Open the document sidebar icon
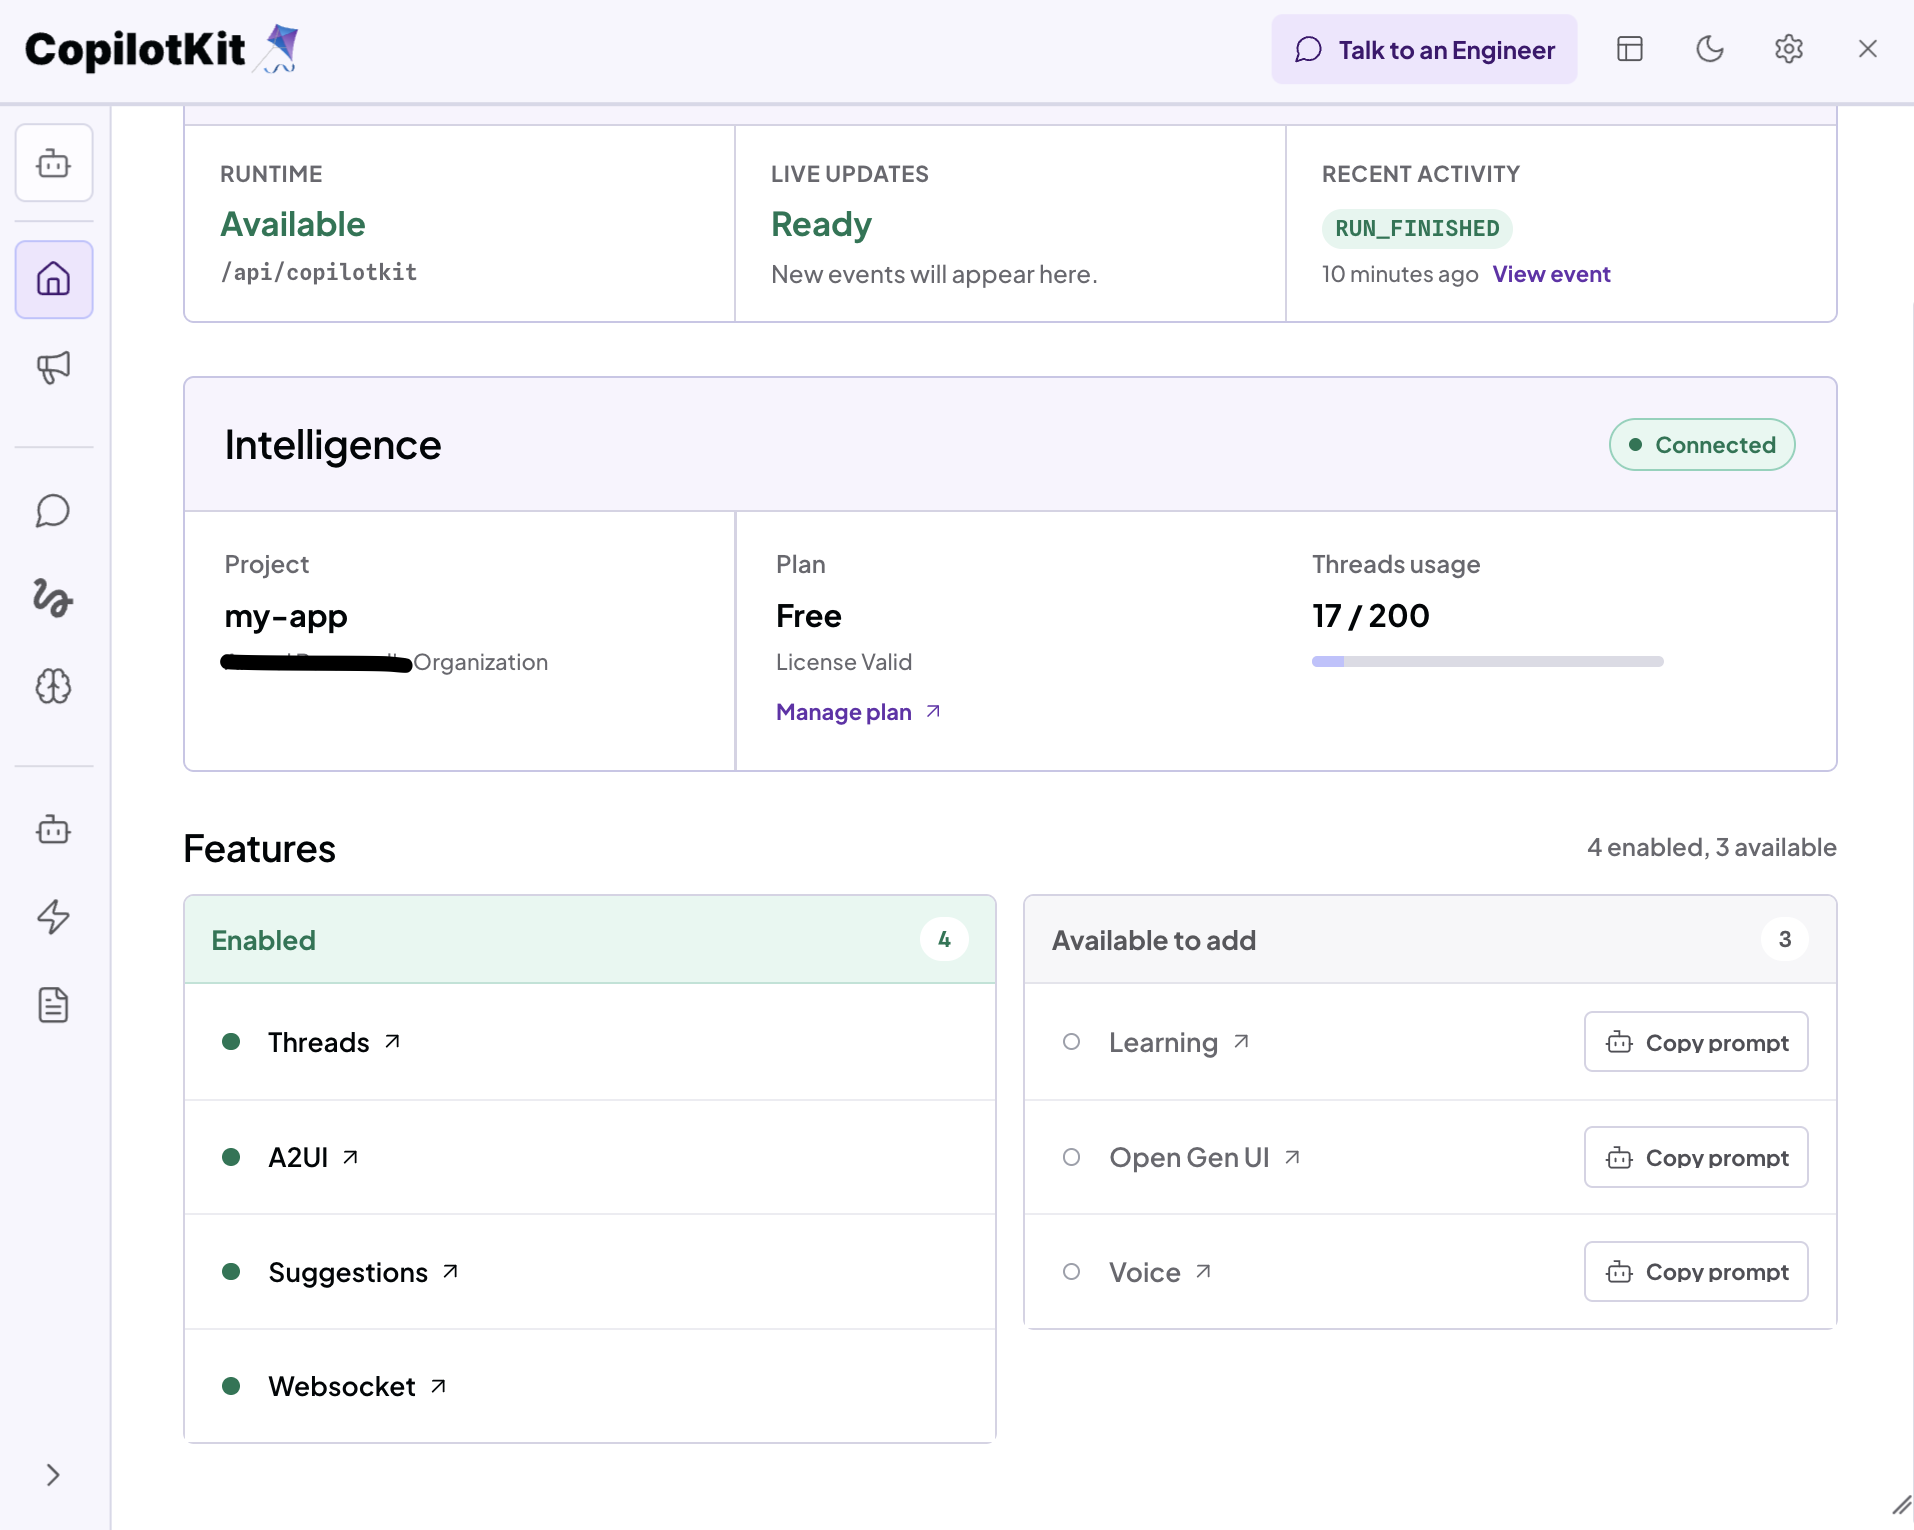Viewport: 1914px width, 1530px height. tap(54, 1005)
